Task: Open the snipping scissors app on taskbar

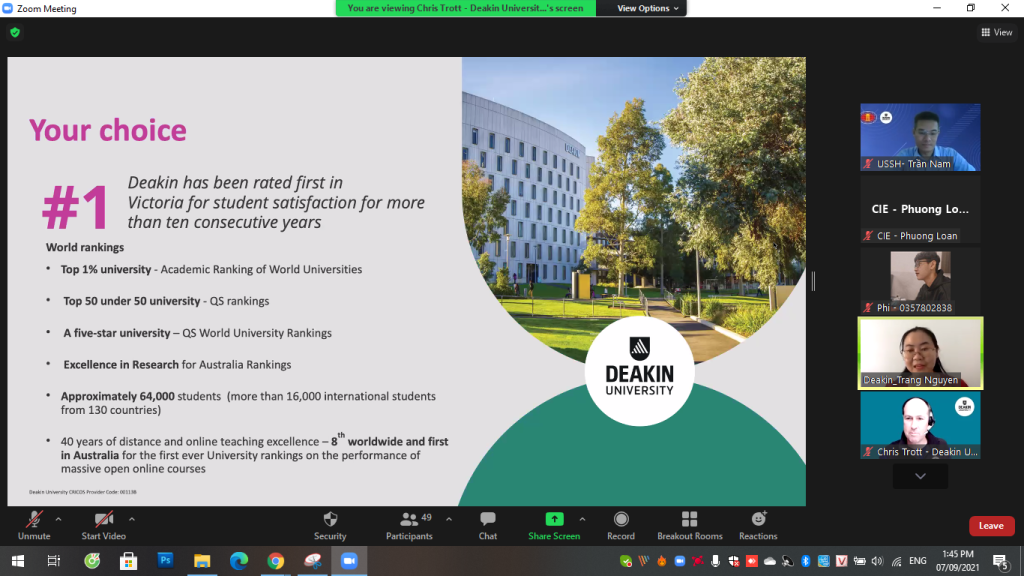Action: [x=313, y=561]
